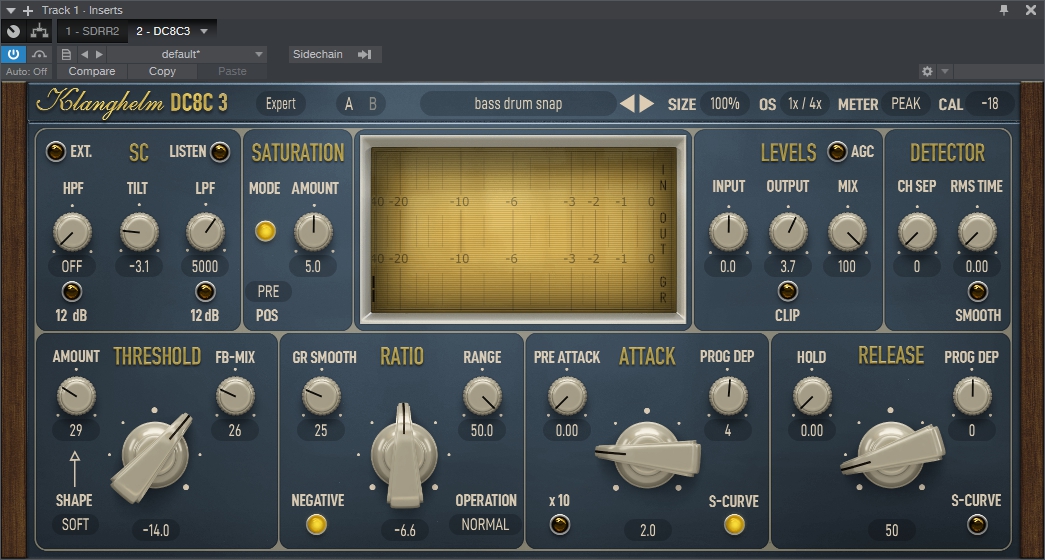Toggle the LPF 12 dB slope LED

[x=205, y=291]
